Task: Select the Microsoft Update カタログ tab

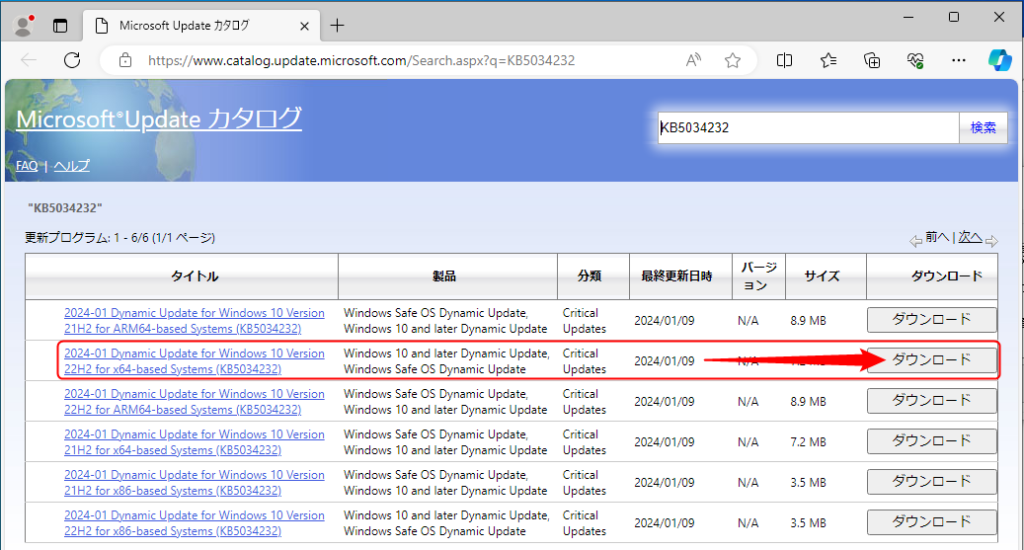Action: (201, 26)
